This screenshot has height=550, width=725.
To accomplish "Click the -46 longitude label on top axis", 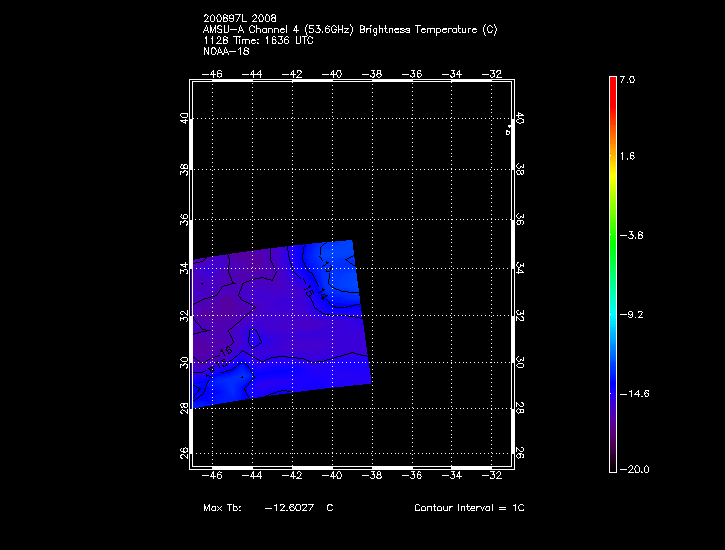I will coord(213,73).
